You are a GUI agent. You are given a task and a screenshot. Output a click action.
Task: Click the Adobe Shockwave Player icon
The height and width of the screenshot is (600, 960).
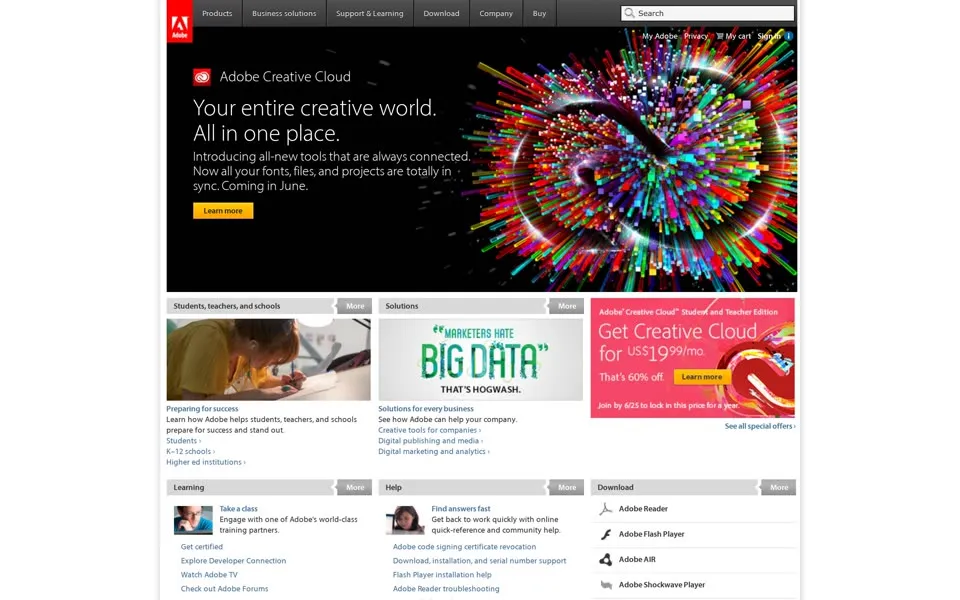coord(606,585)
